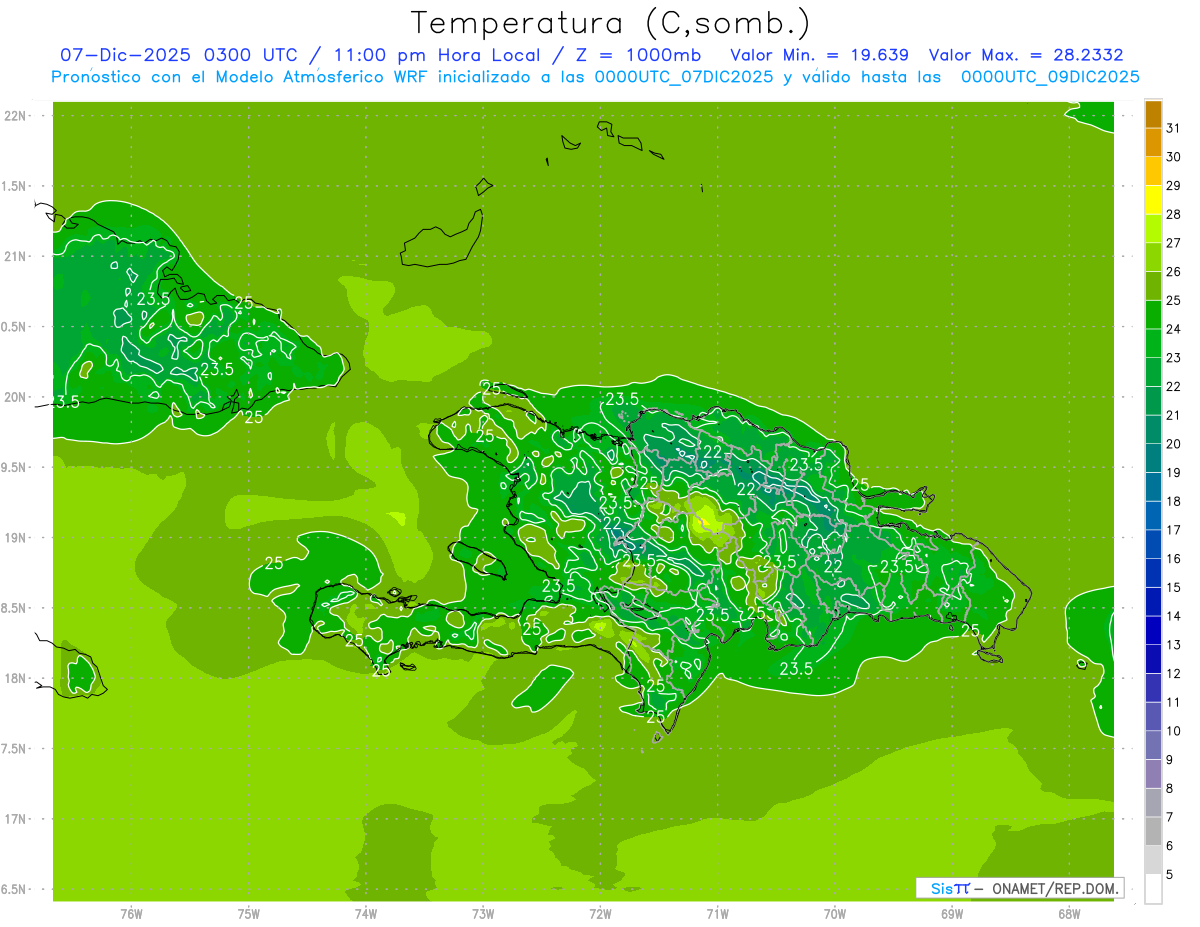Click the SisTT ONAMET/REP.DOM. logo label
The image size is (1200, 927).
(1019, 888)
